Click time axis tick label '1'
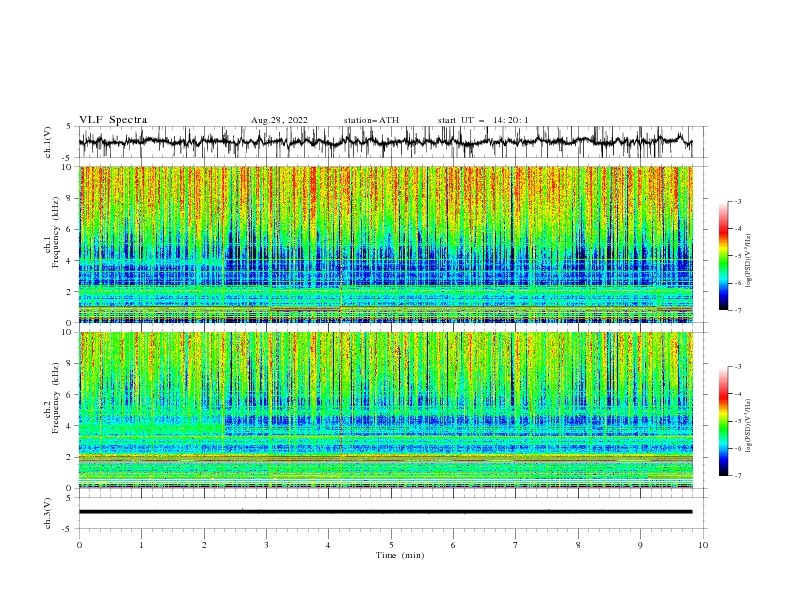Screen dimensions: 792x612 pos(141,545)
